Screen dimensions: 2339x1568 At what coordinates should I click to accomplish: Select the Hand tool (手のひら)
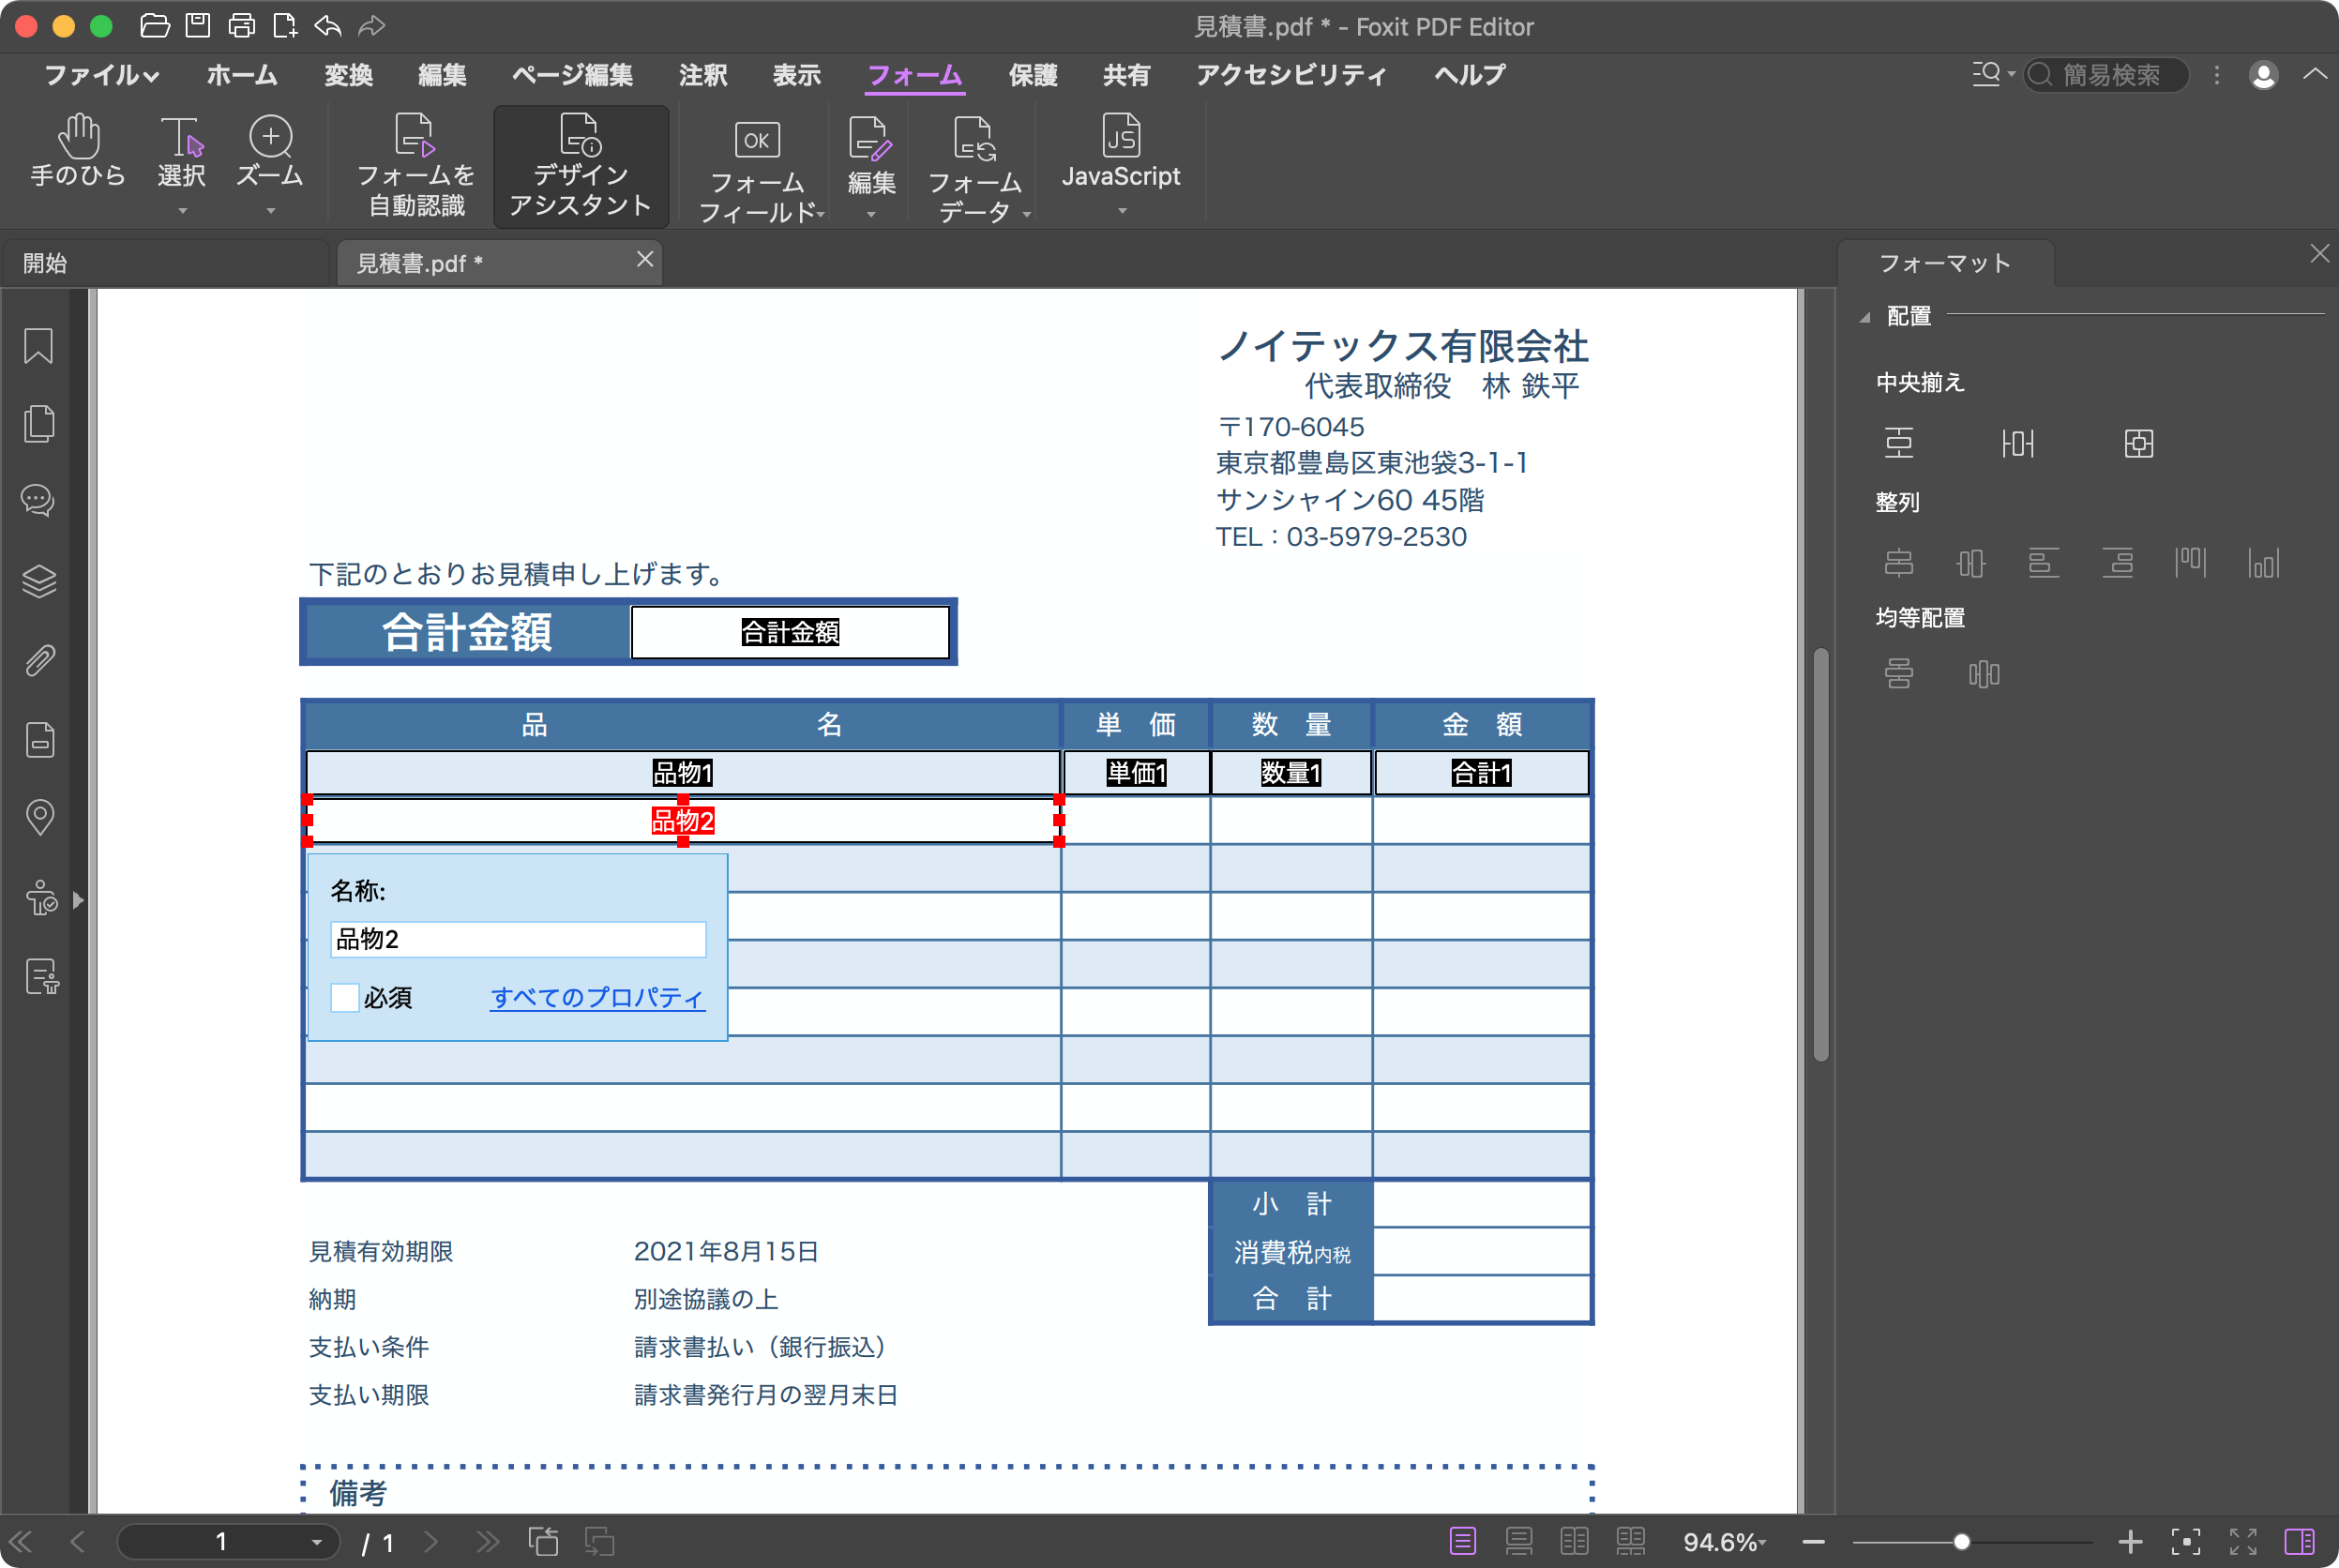pyautogui.click(x=81, y=156)
